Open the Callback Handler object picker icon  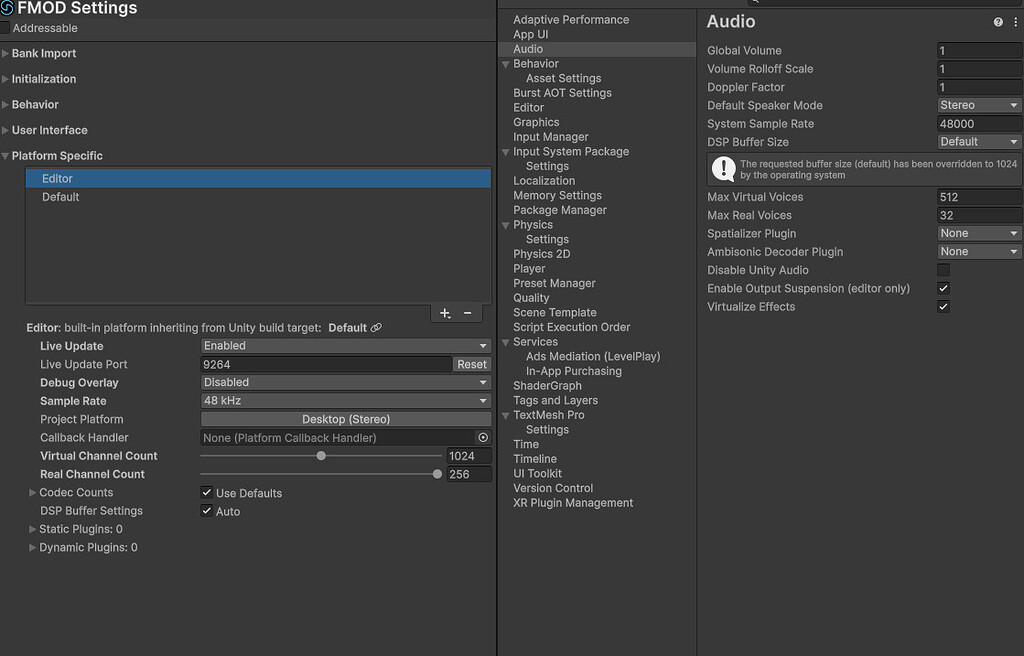click(483, 437)
